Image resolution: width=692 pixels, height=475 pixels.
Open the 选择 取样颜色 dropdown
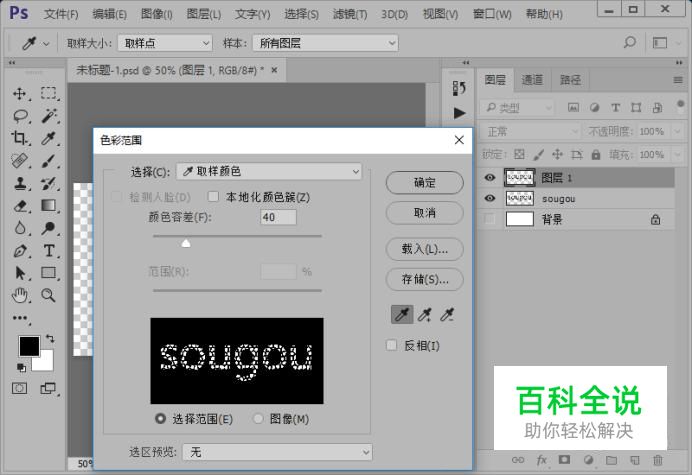(269, 172)
